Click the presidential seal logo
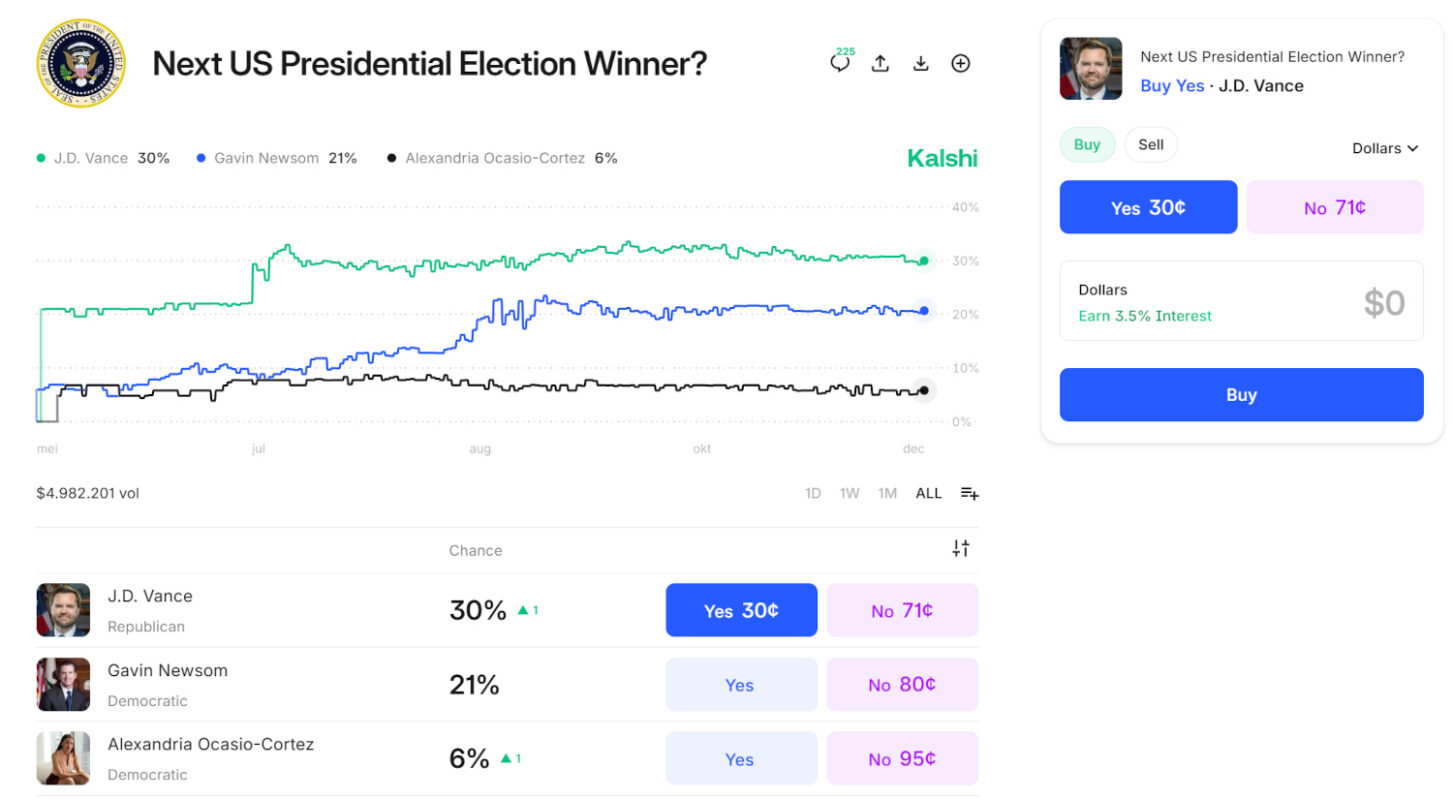 point(82,64)
